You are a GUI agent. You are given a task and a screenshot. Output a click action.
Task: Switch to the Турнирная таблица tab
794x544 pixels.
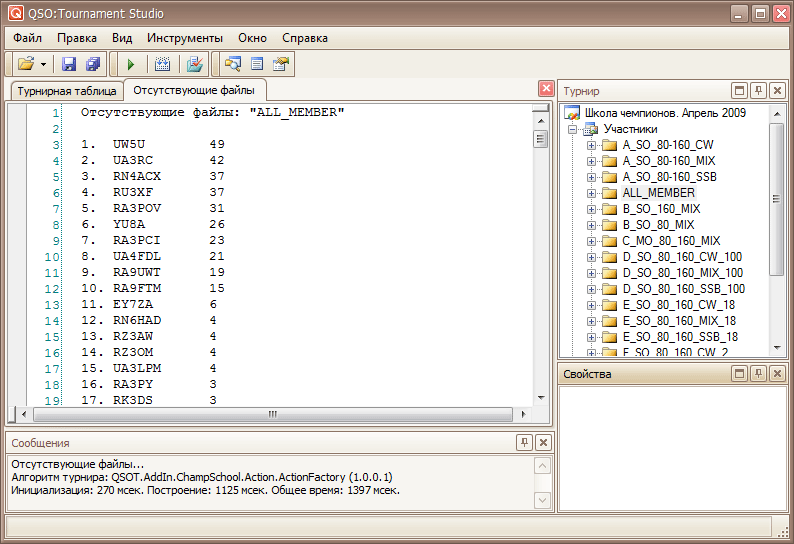(66, 91)
